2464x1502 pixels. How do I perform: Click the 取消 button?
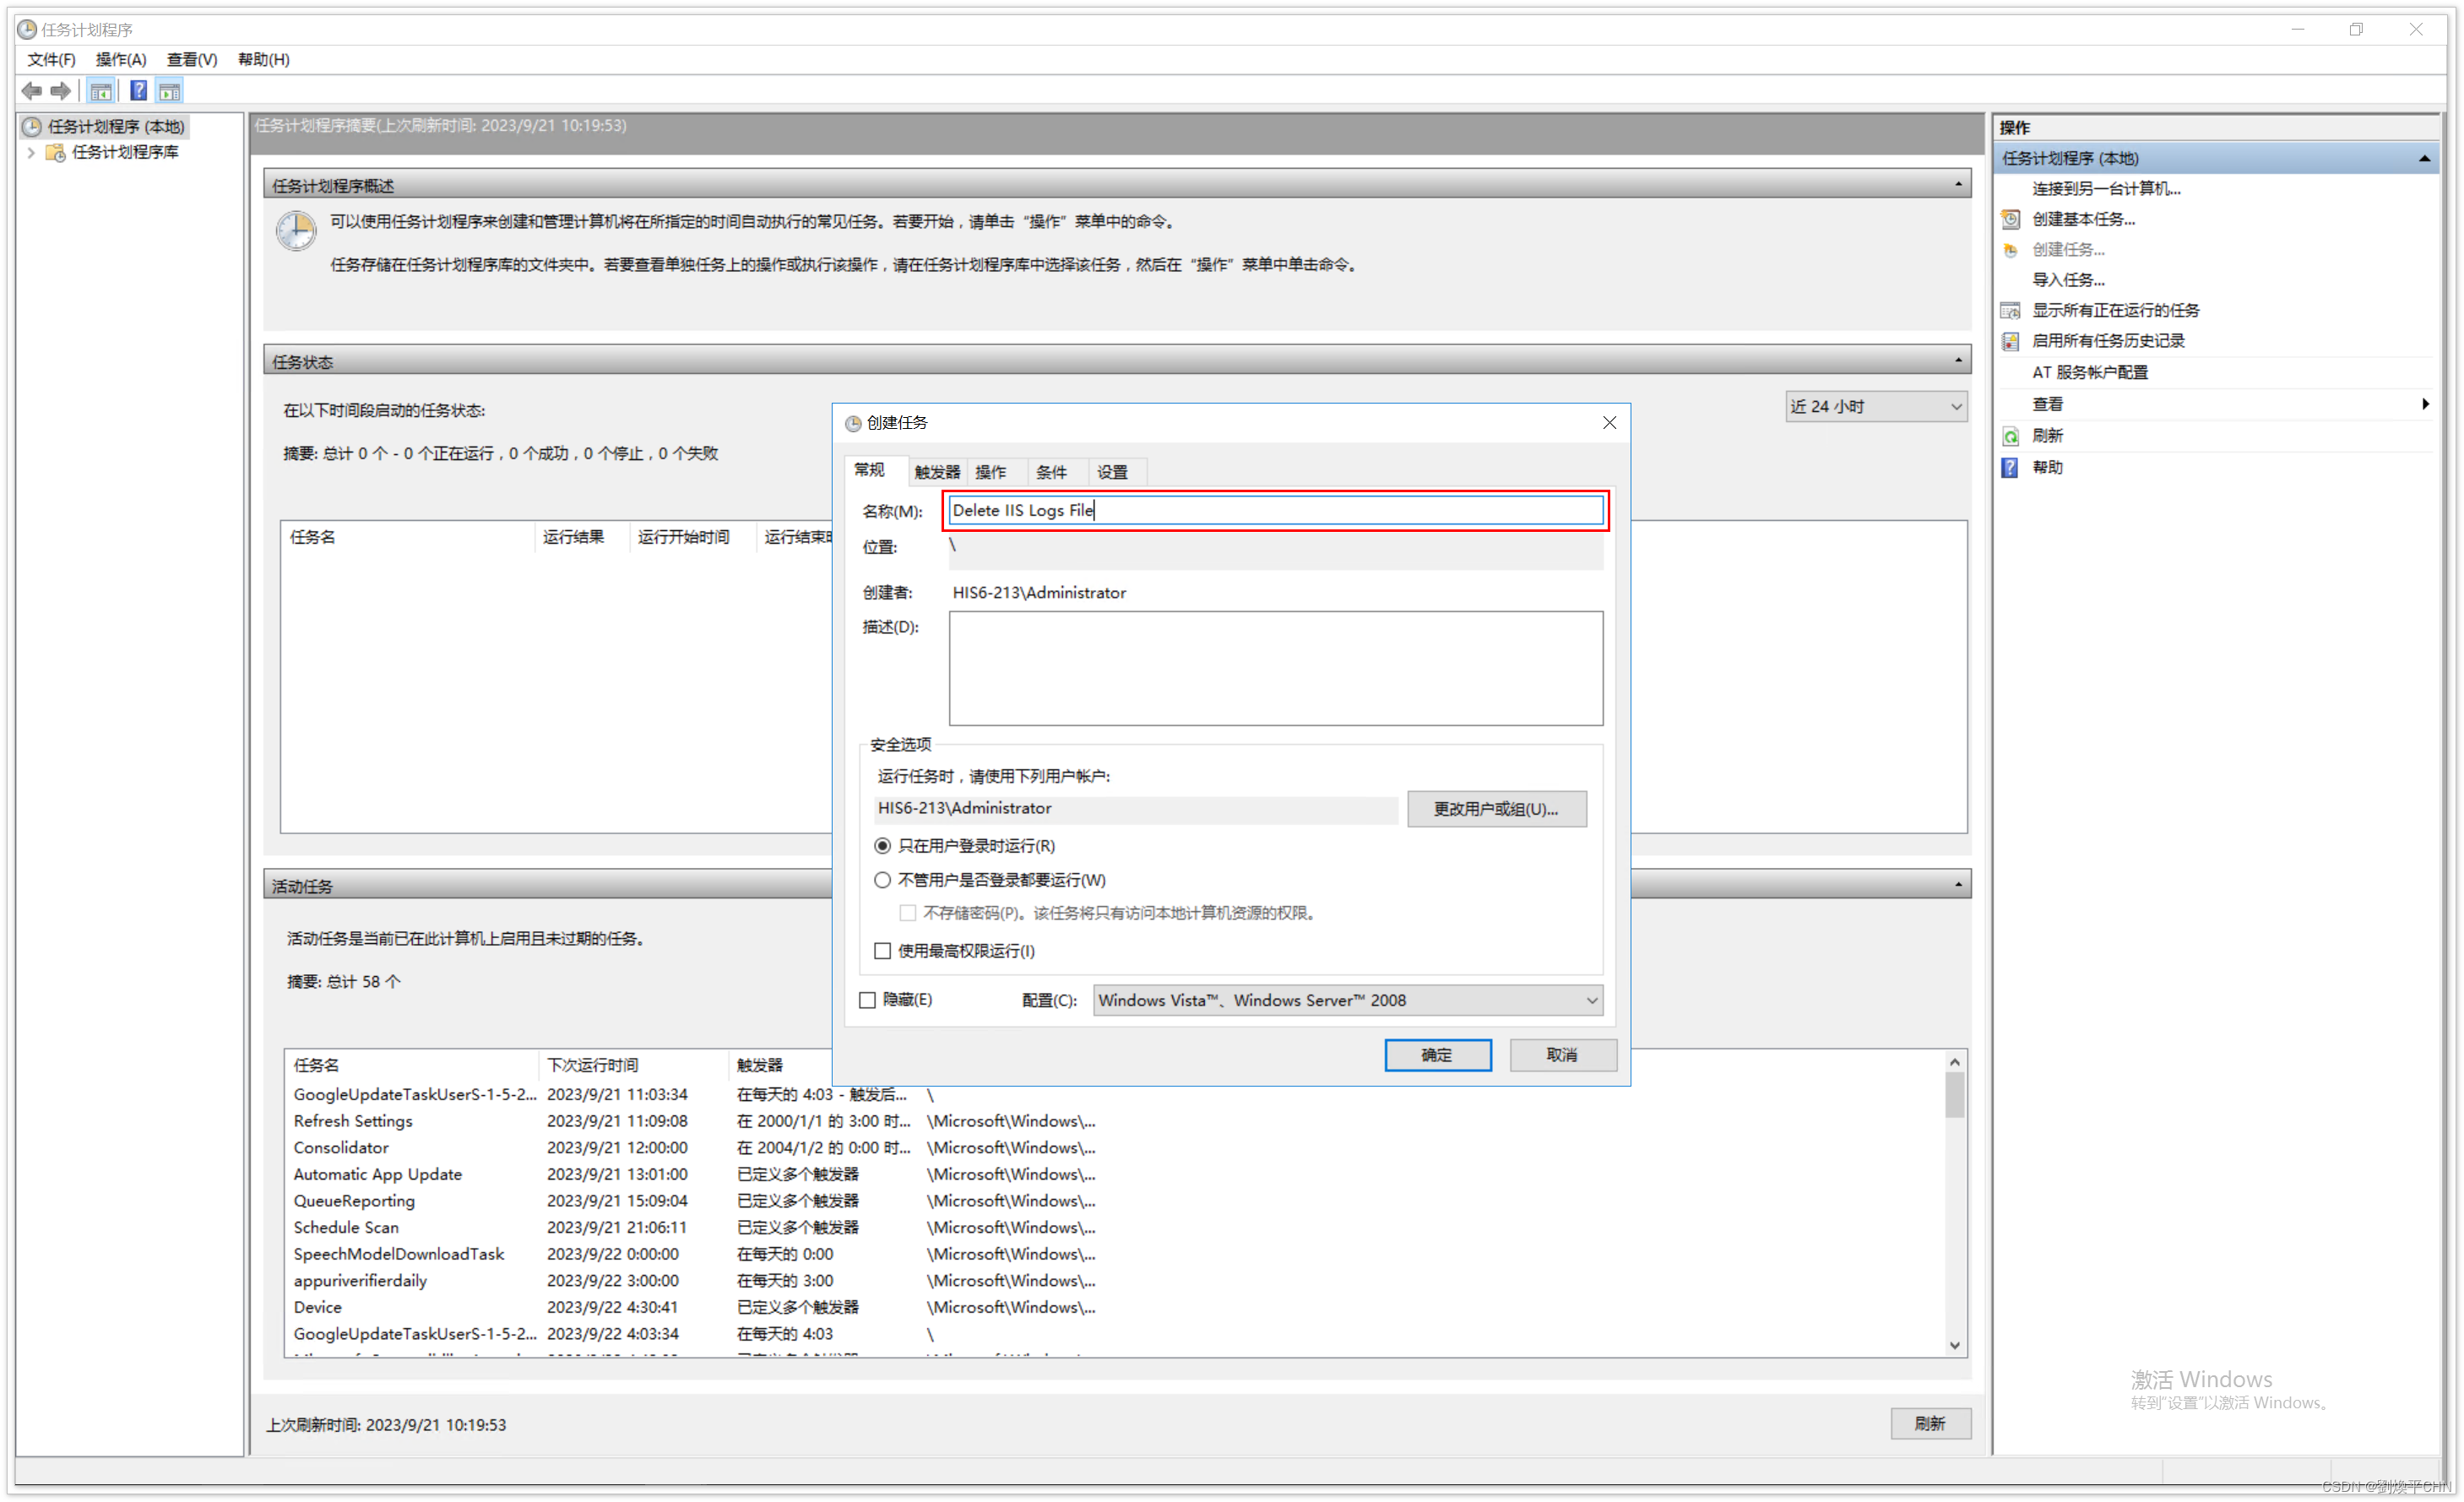(1562, 1055)
